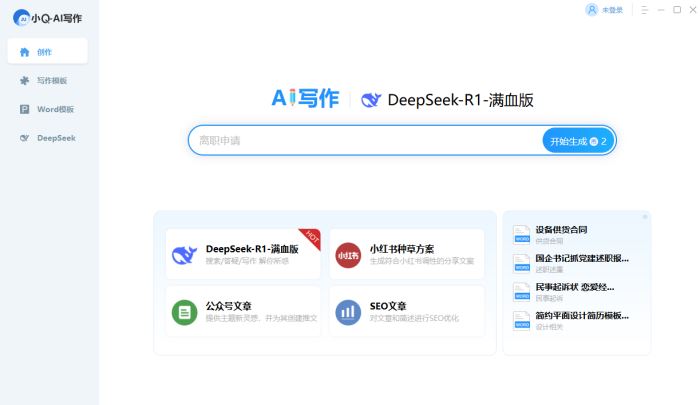The image size is (700, 405).
Task: Click the AI写作 title logo
Action: pos(305,98)
